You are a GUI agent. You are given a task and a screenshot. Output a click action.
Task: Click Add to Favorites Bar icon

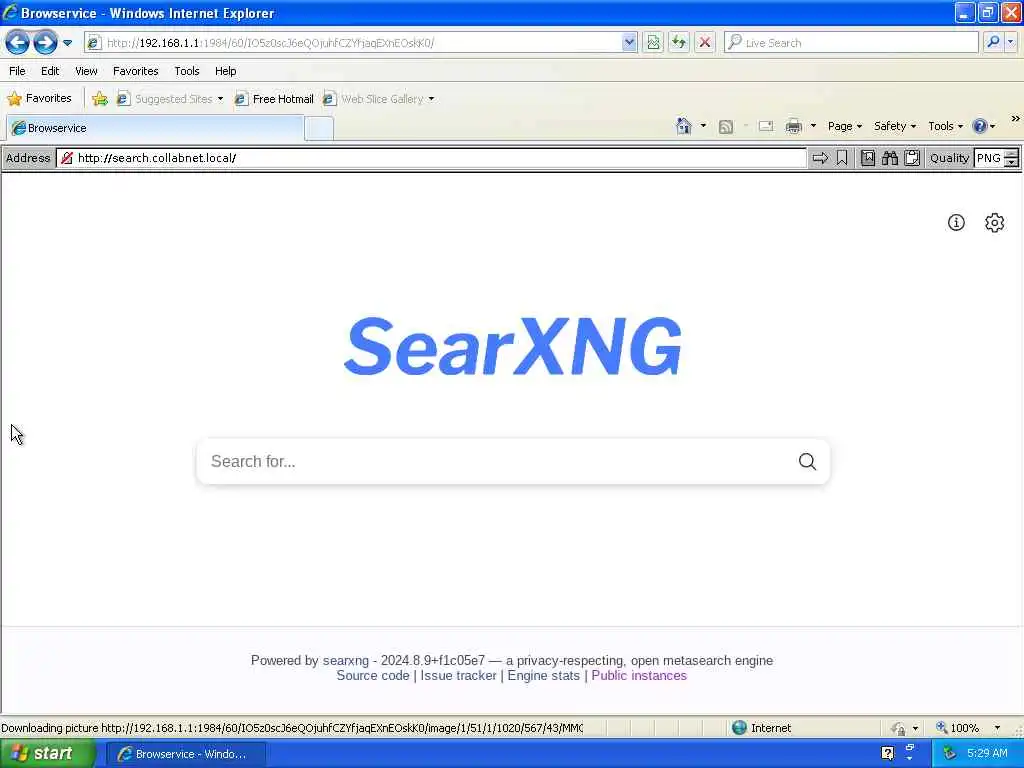[x=100, y=99]
